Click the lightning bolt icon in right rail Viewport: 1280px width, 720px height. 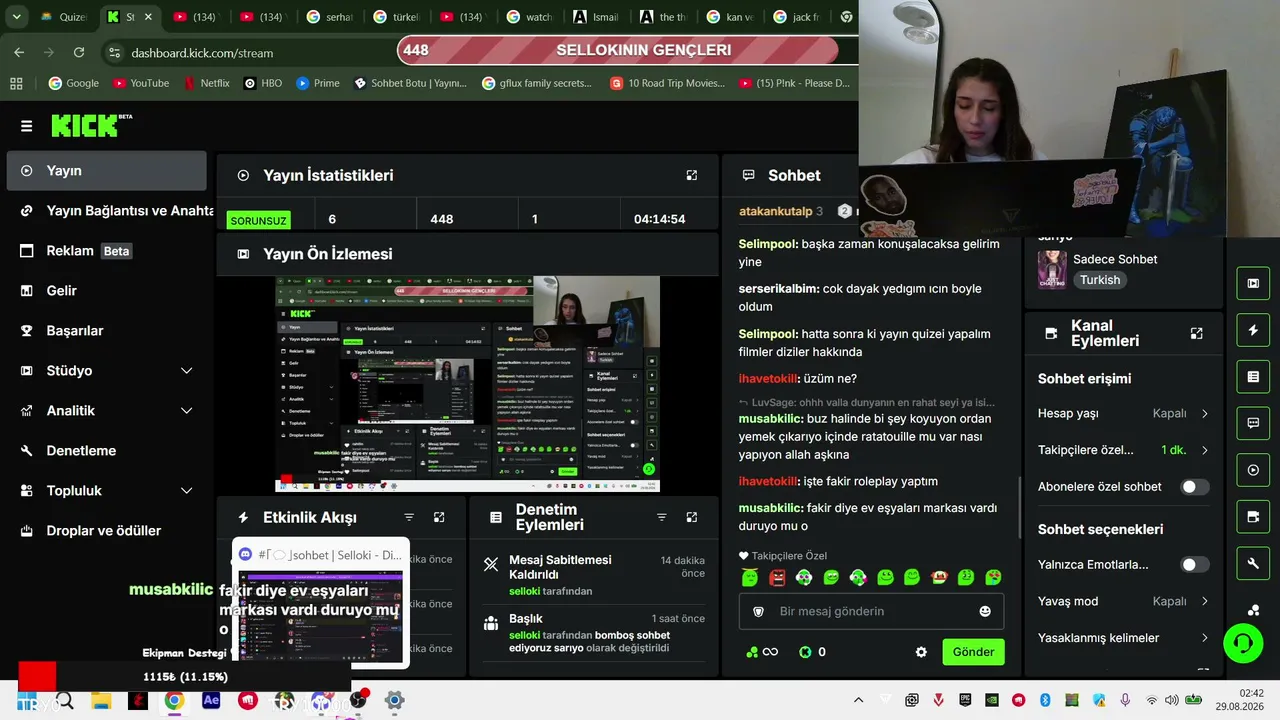(1253, 330)
